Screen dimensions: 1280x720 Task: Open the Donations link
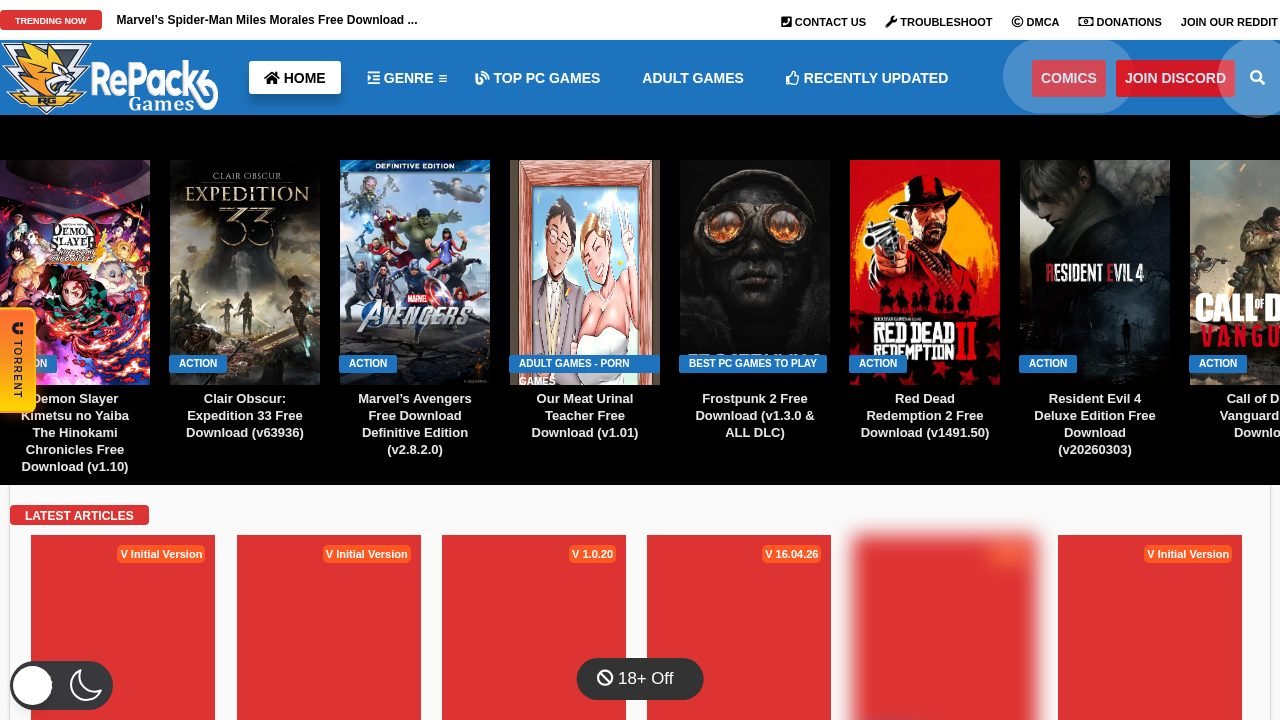tap(1120, 21)
